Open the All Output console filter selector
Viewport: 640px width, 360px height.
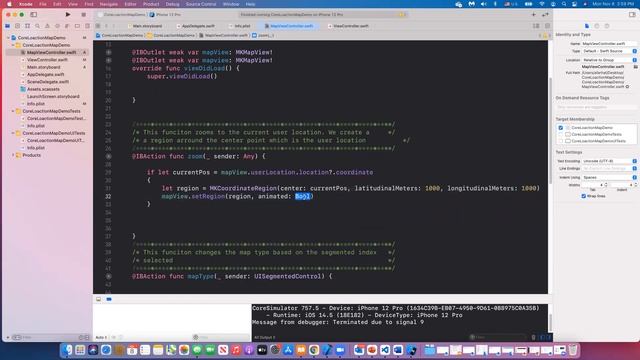pyautogui.click(x=264, y=338)
